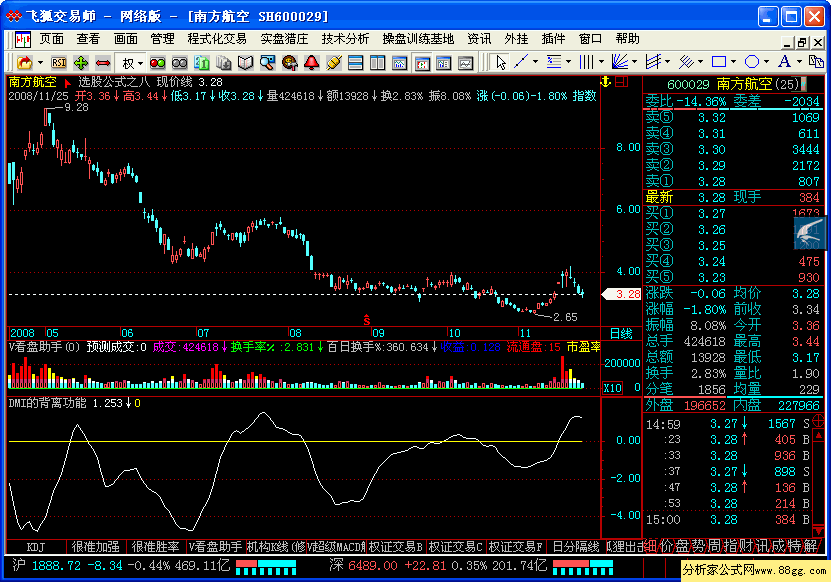831x582 pixels.
Task: Click the 深 index value 6489.00
Action: point(373,566)
